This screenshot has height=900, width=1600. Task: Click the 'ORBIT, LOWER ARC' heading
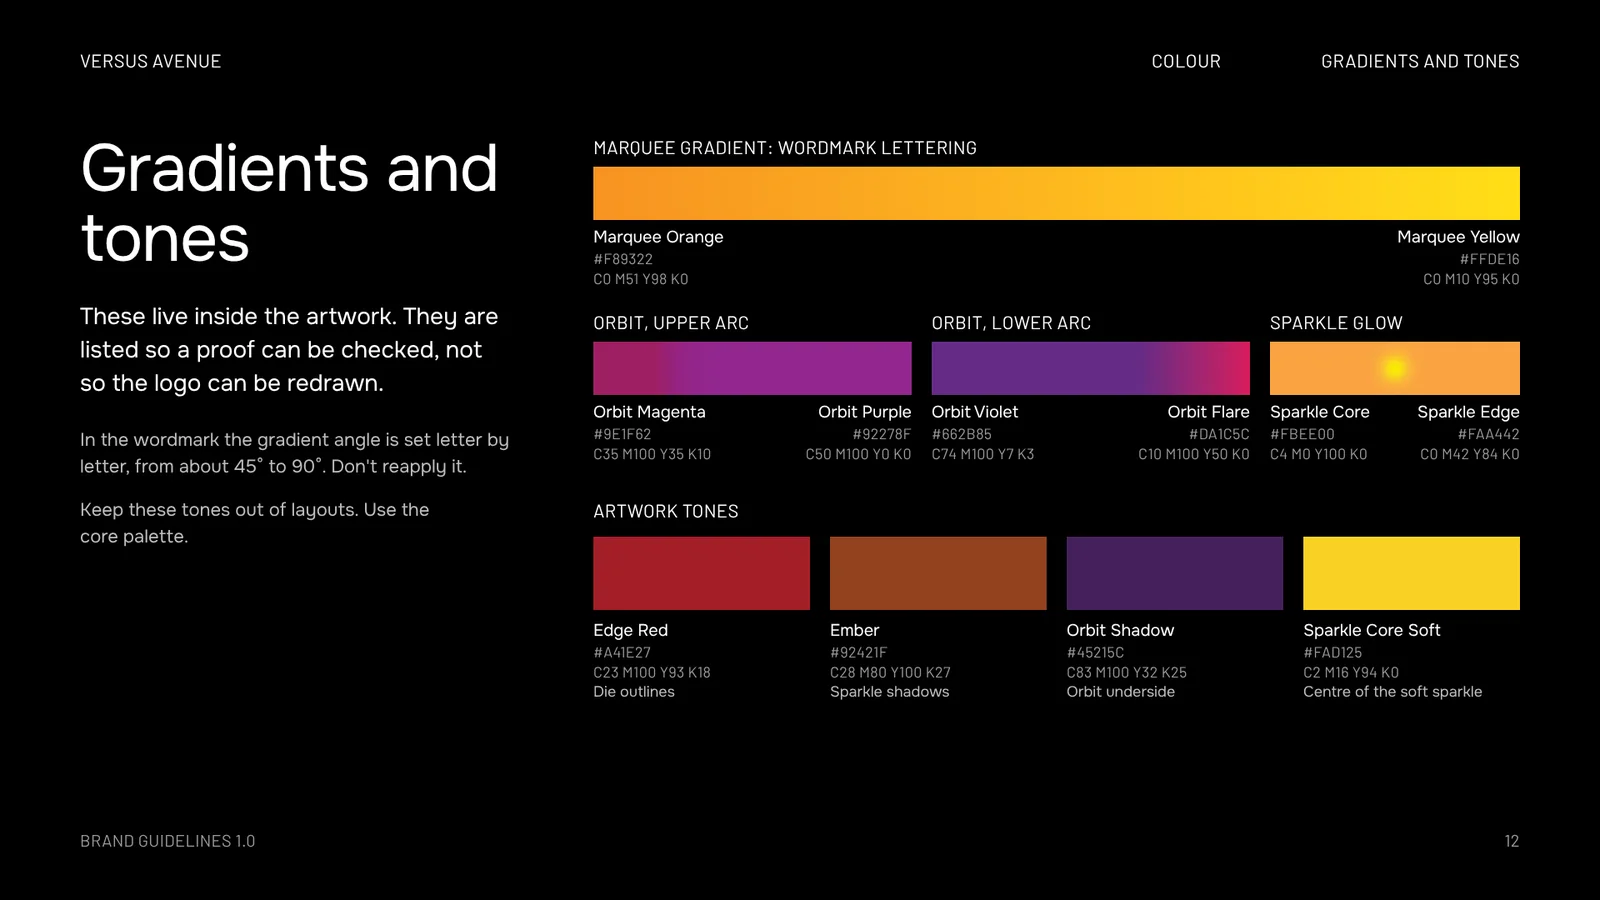click(x=1011, y=323)
